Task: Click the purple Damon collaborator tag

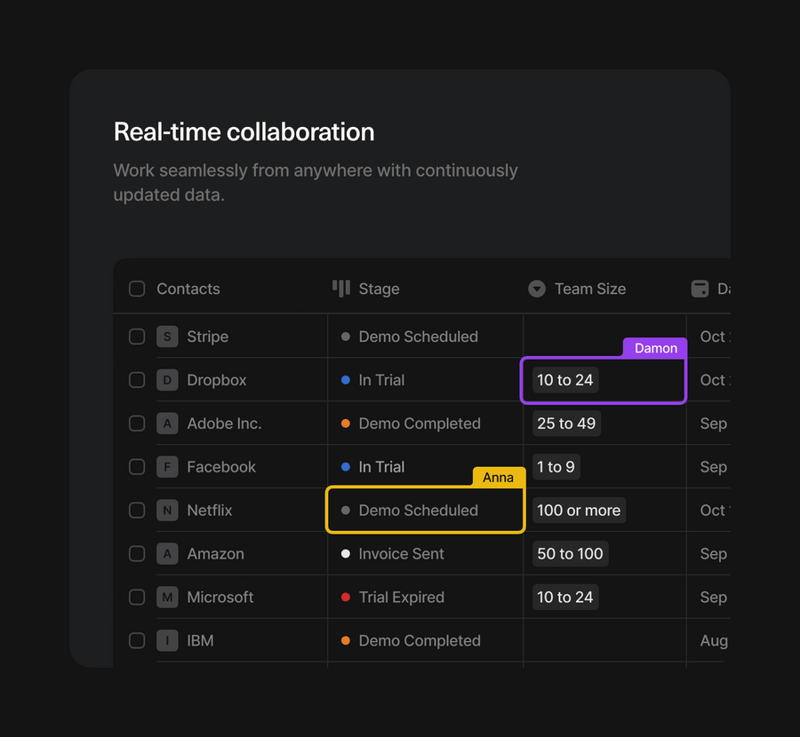Action: (x=655, y=348)
